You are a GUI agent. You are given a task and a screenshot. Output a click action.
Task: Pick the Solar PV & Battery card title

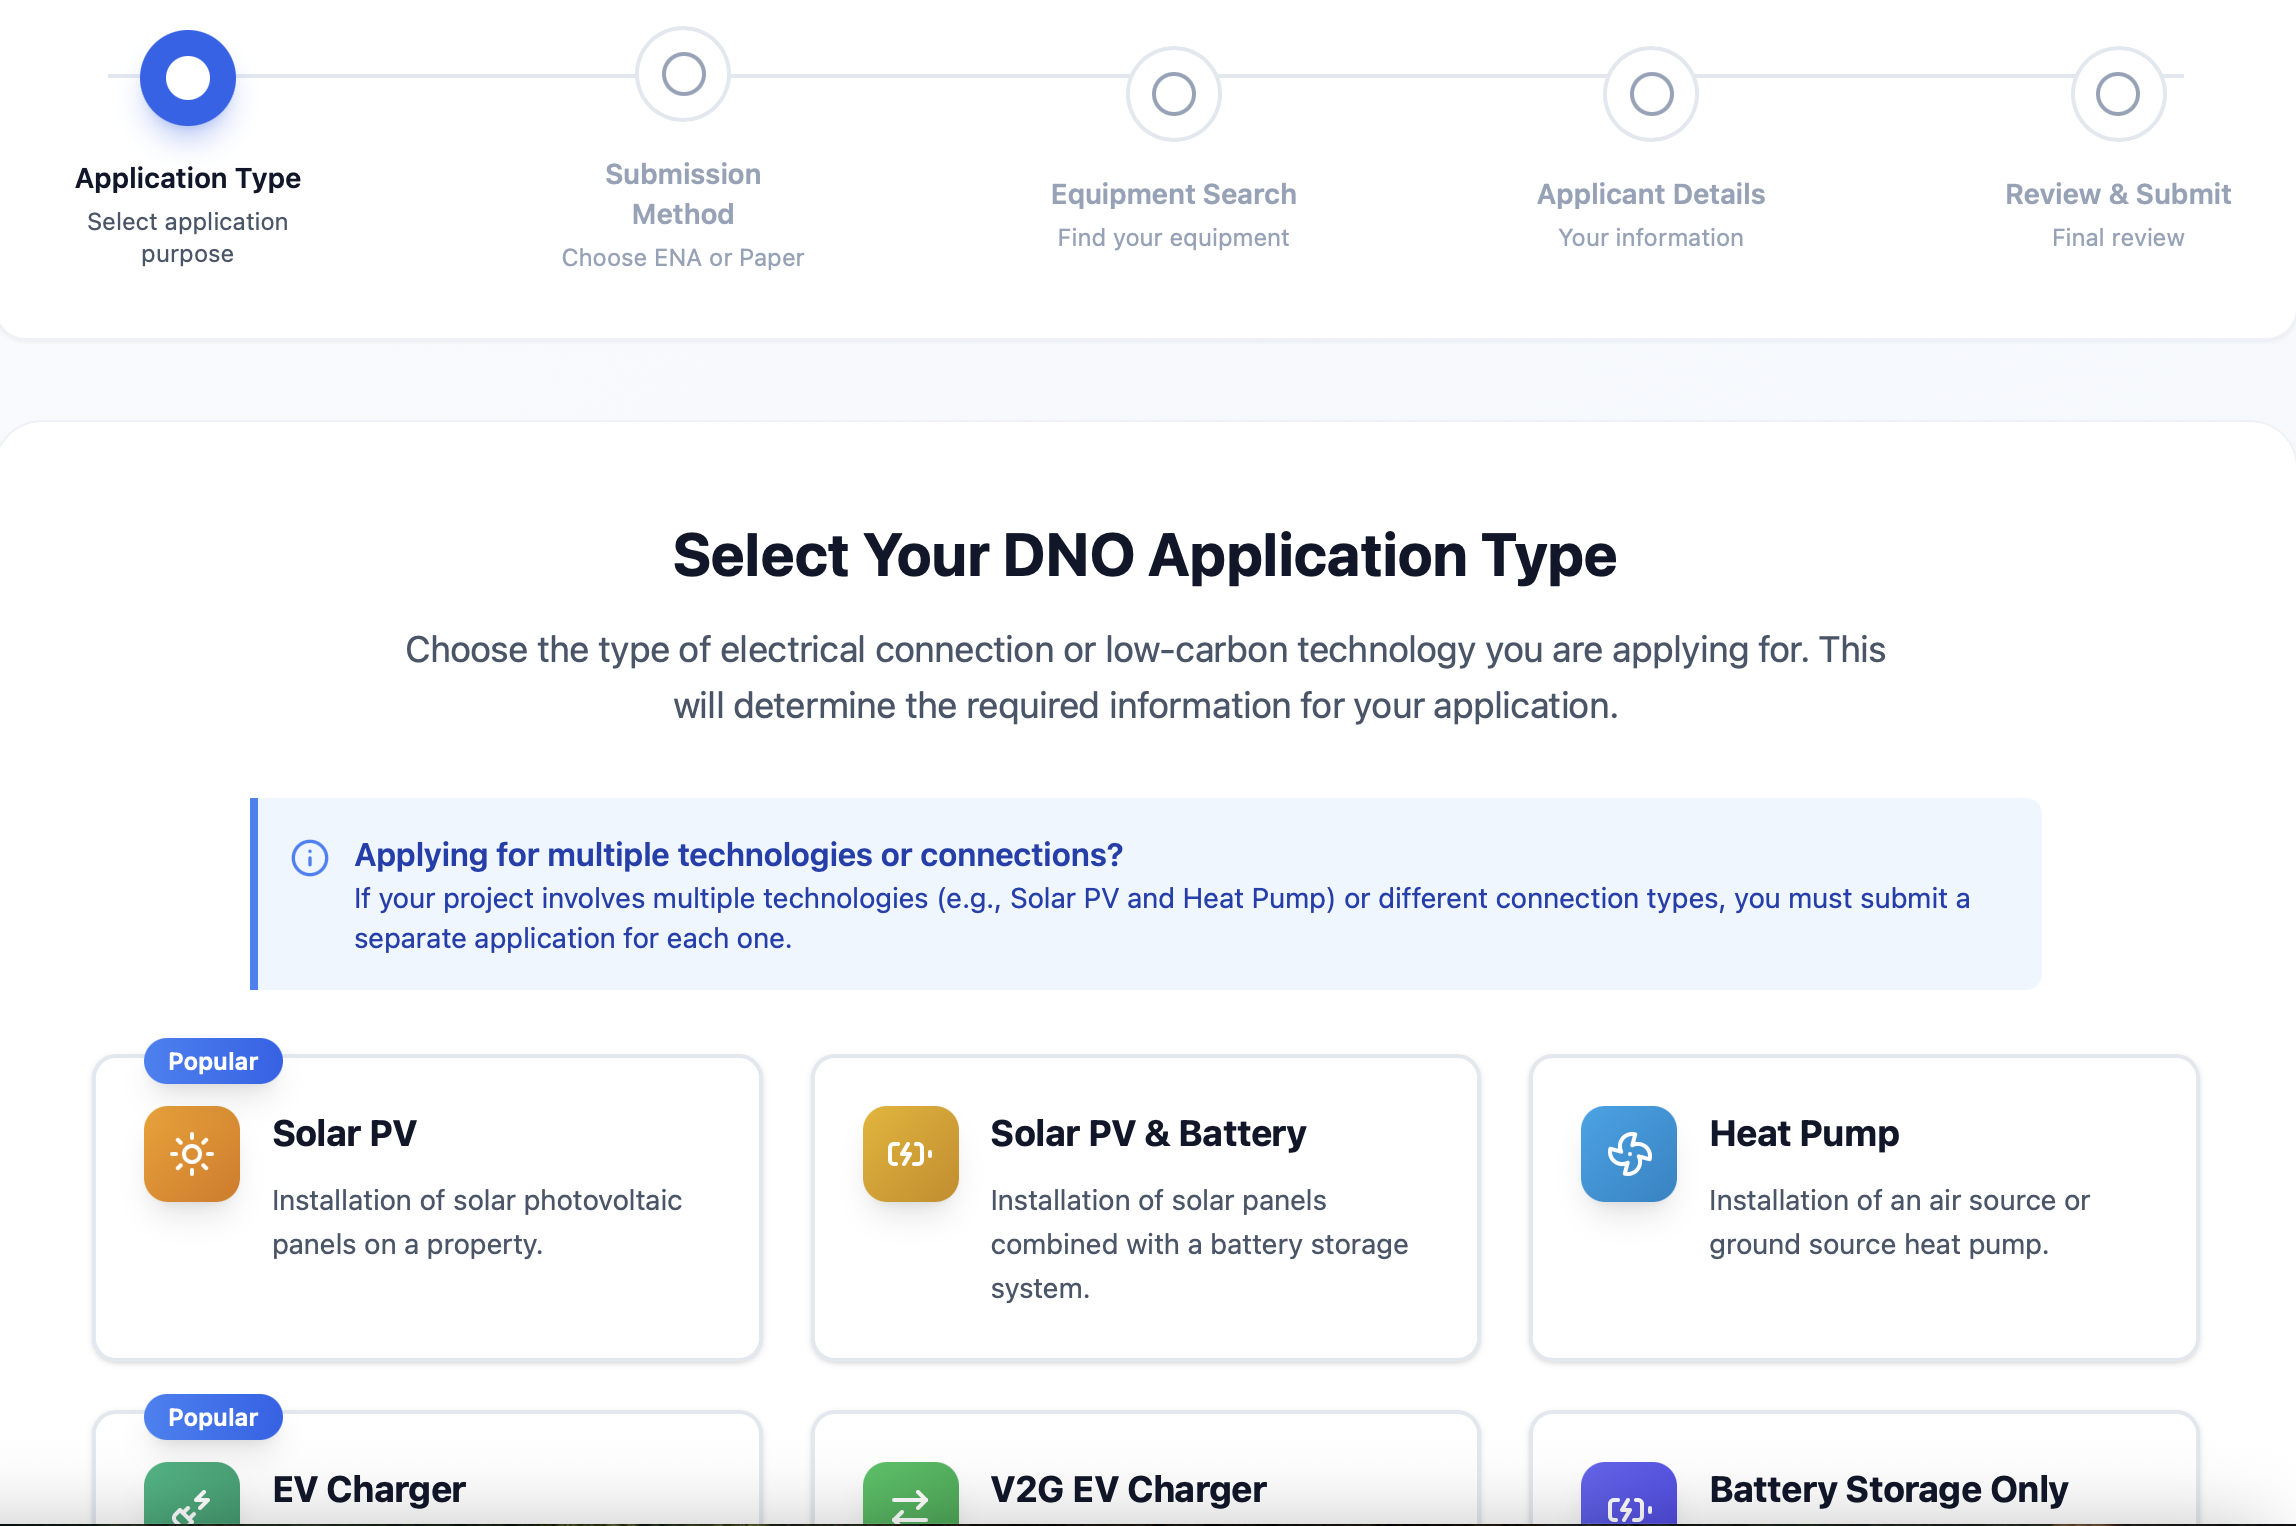[1148, 1134]
